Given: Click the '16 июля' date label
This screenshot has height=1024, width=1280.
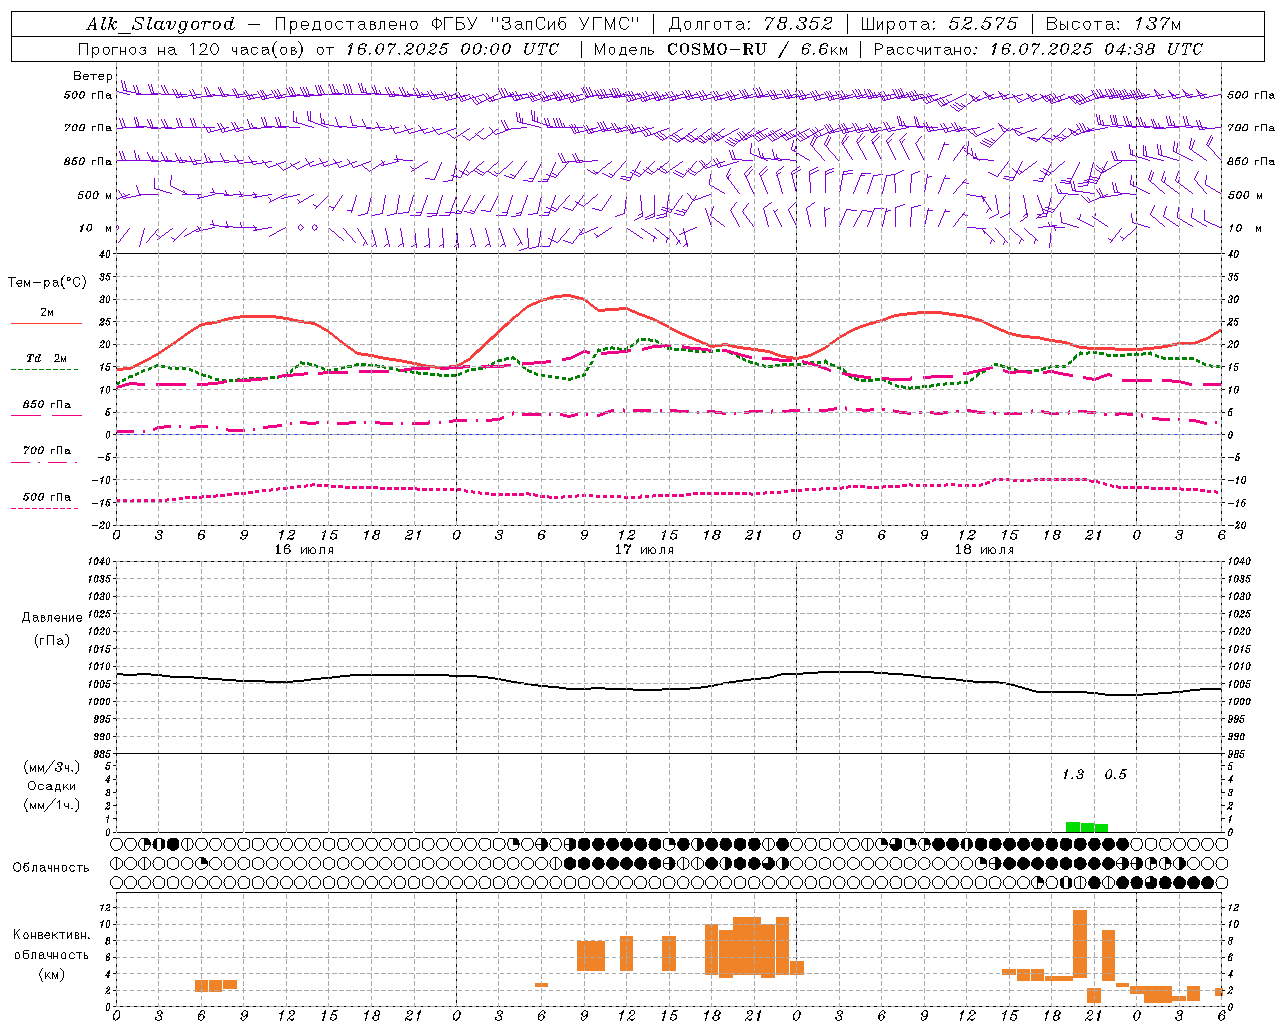Looking at the screenshot, I should [305, 550].
